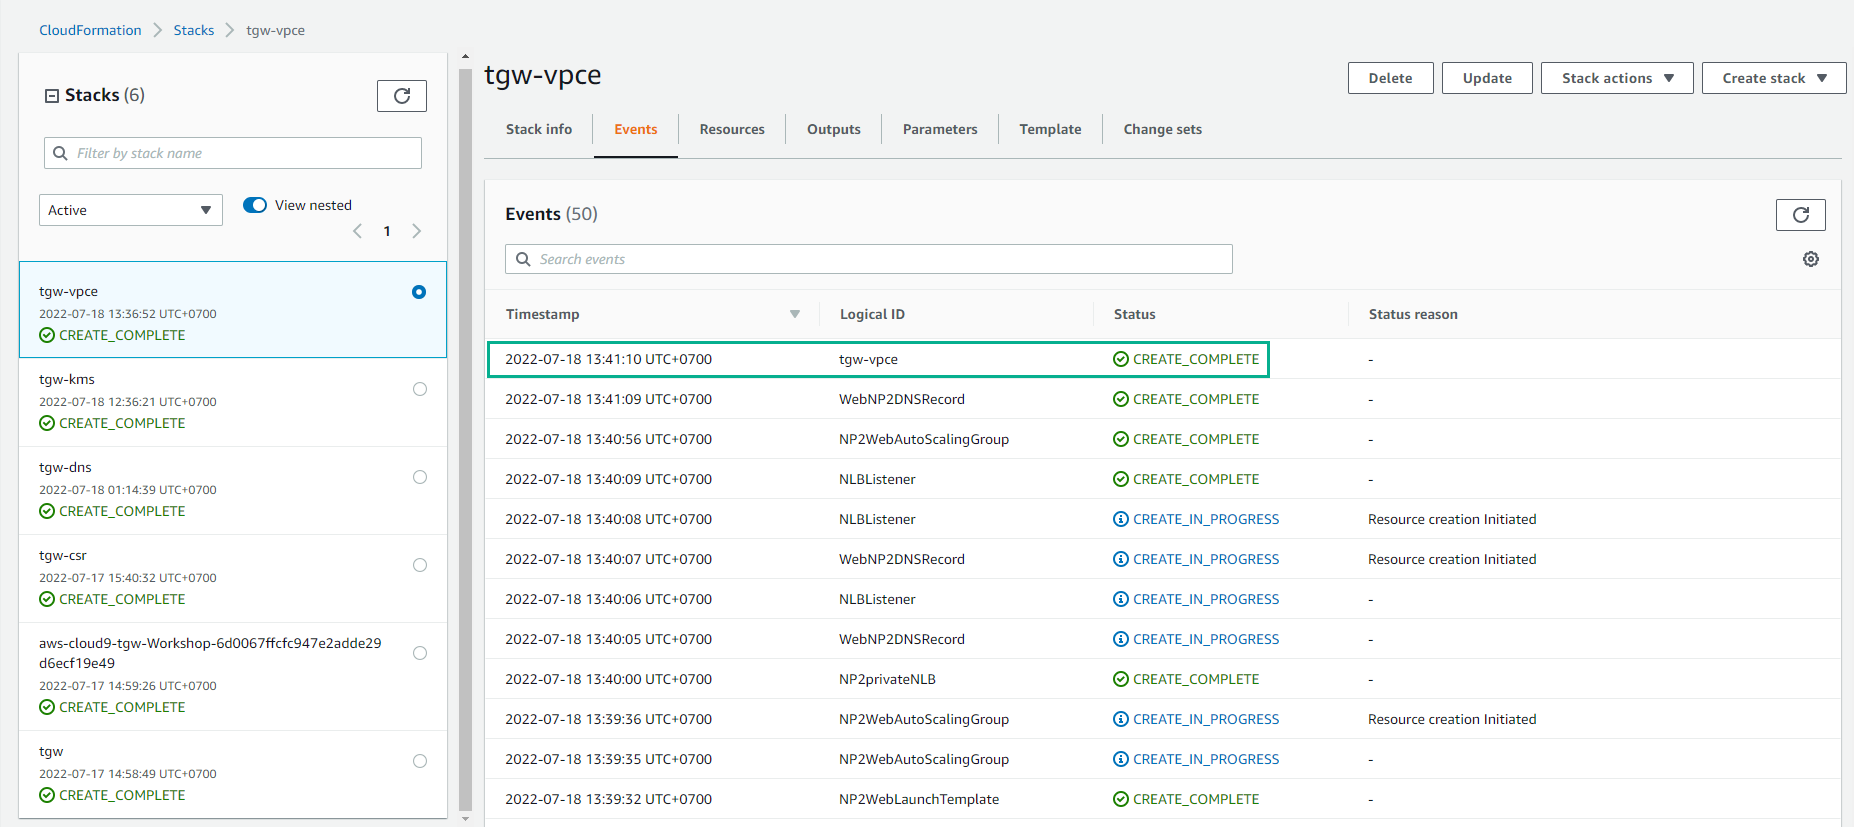Switch to the Events tab
This screenshot has height=827, width=1854.
636,129
